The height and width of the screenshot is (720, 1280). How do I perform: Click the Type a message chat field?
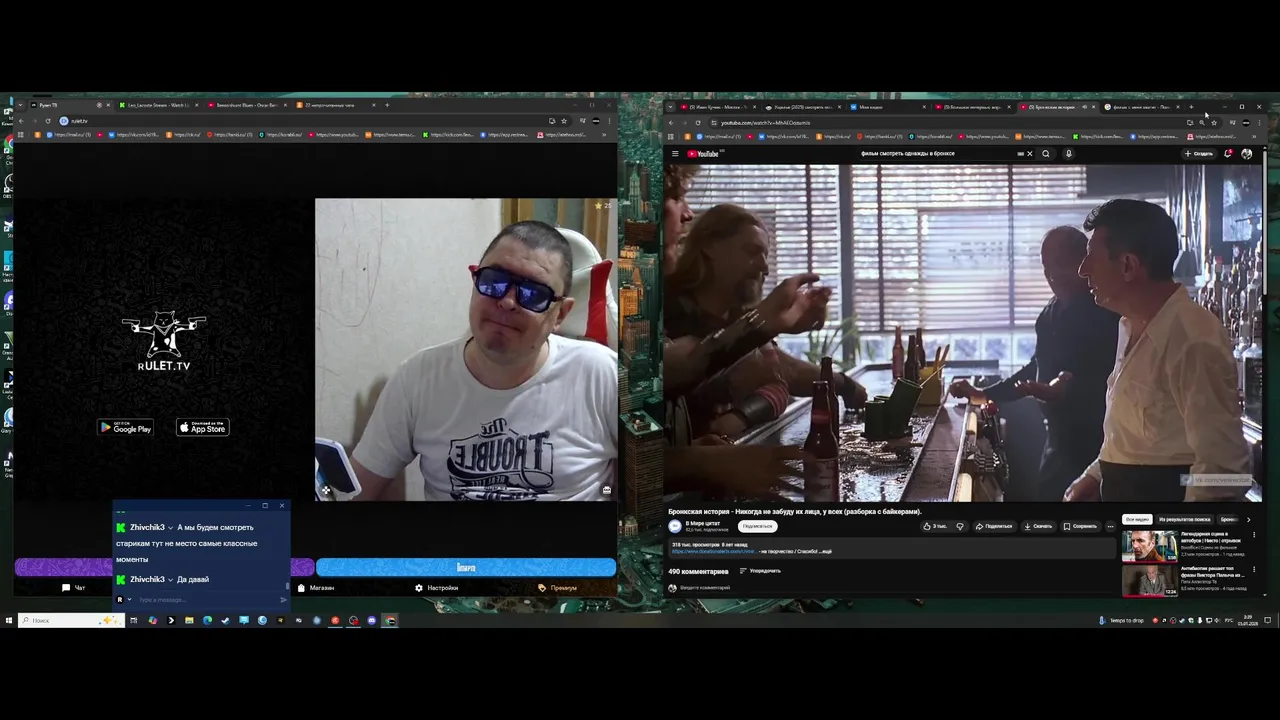pyautogui.click(x=205, y=600)
